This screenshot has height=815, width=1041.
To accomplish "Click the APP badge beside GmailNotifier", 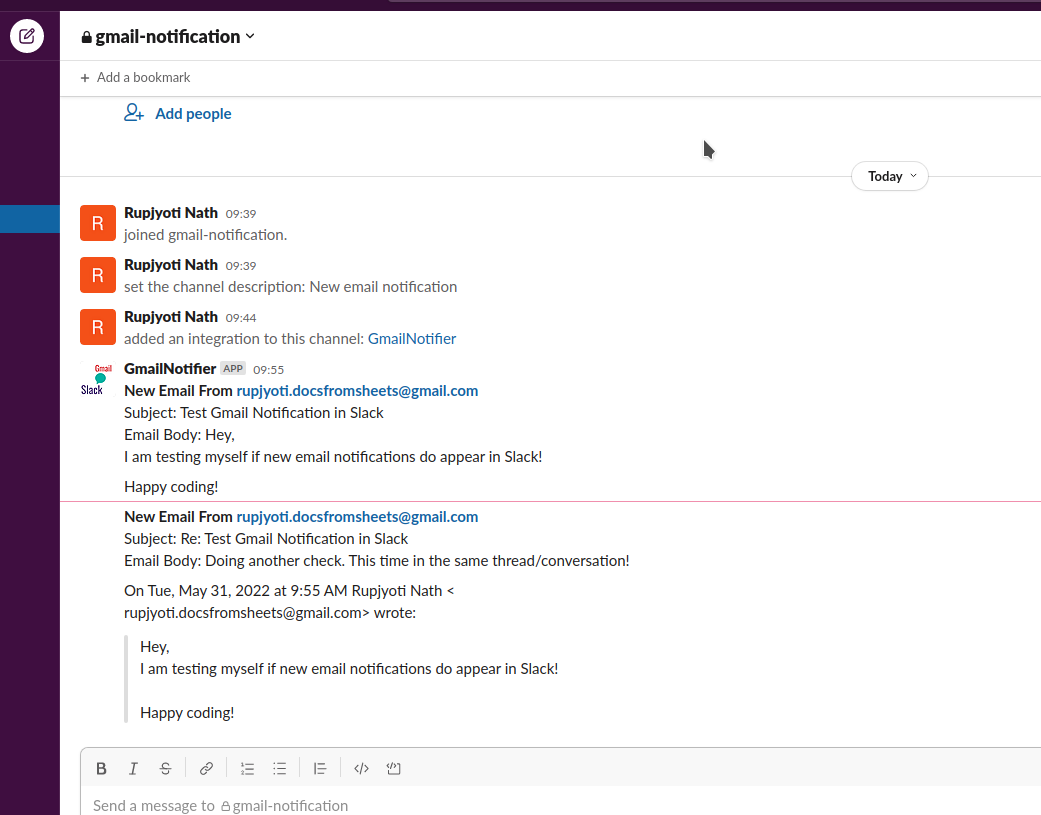I will 233,369.
